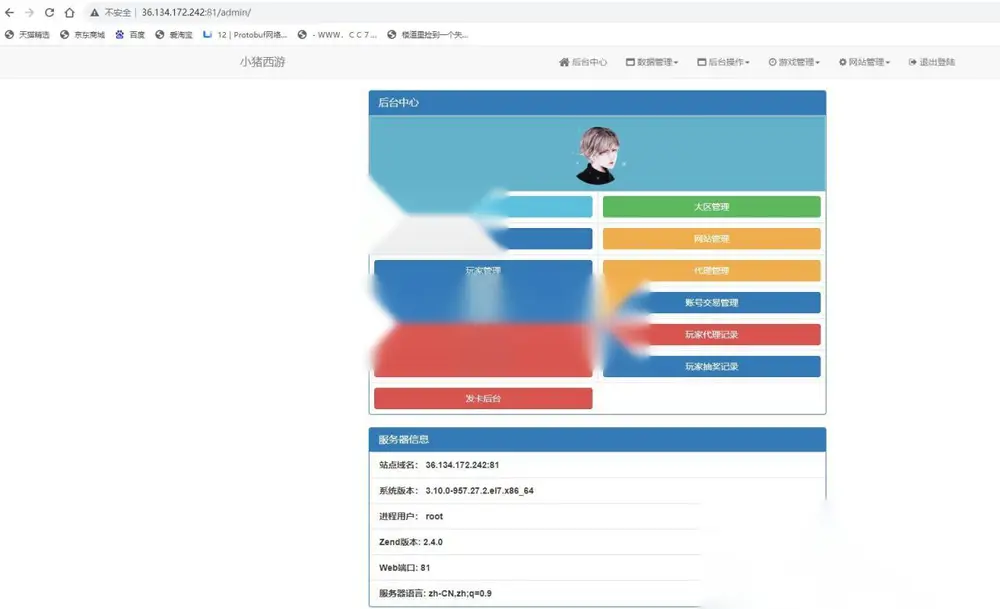This screenshot has height=609, width=1000.
Task: Open the orange 网站管理 button
Action: (712, 238)
